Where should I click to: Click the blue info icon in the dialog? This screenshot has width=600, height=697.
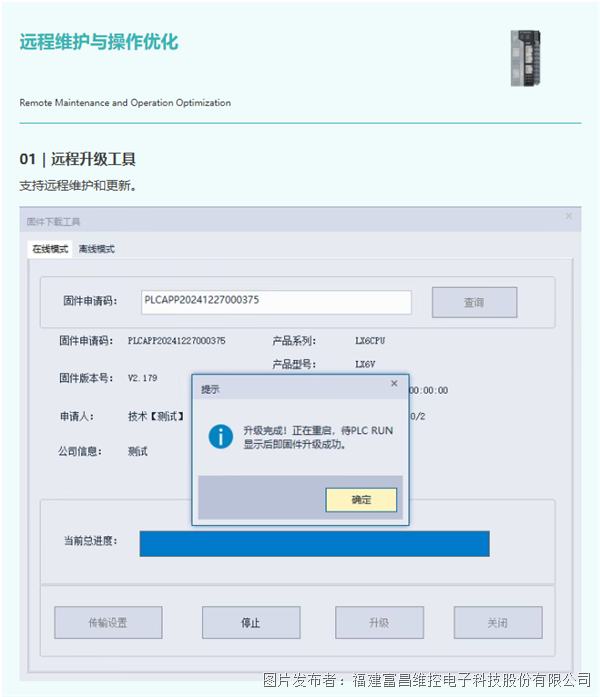221,436
